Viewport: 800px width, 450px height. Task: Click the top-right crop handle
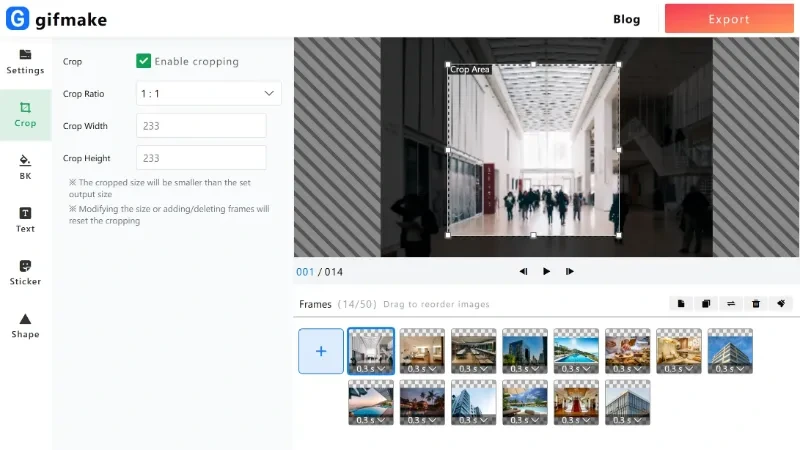619,64
